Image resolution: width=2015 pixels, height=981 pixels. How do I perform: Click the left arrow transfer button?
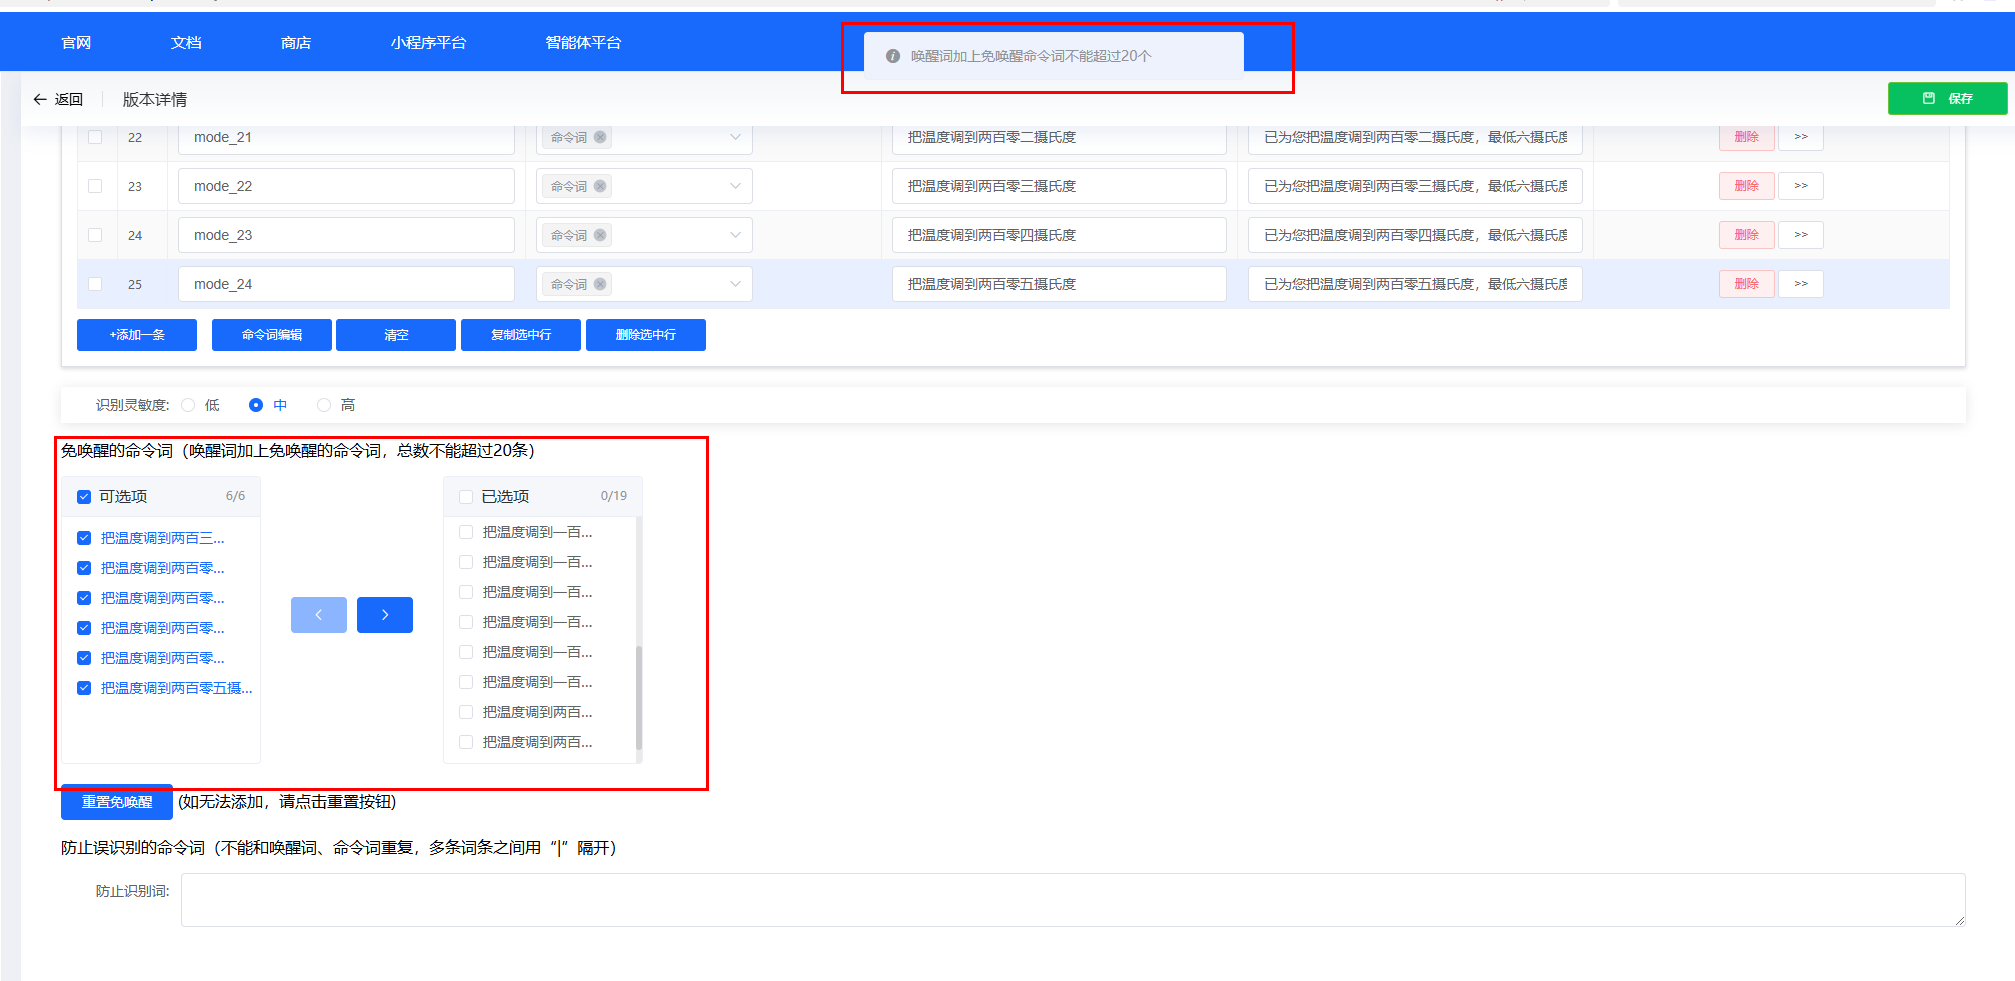tap(318, 615)
